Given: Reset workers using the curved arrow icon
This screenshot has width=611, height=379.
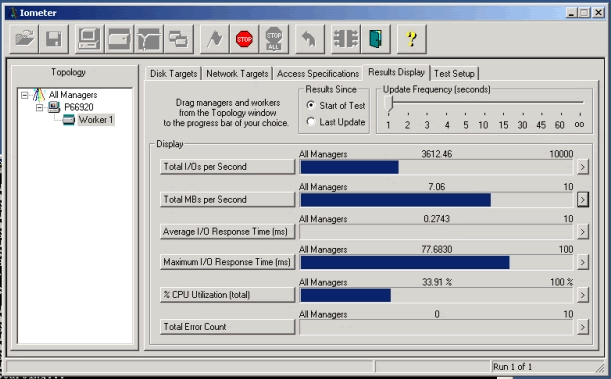Looking at the screenshot, I should click(310, 39).
